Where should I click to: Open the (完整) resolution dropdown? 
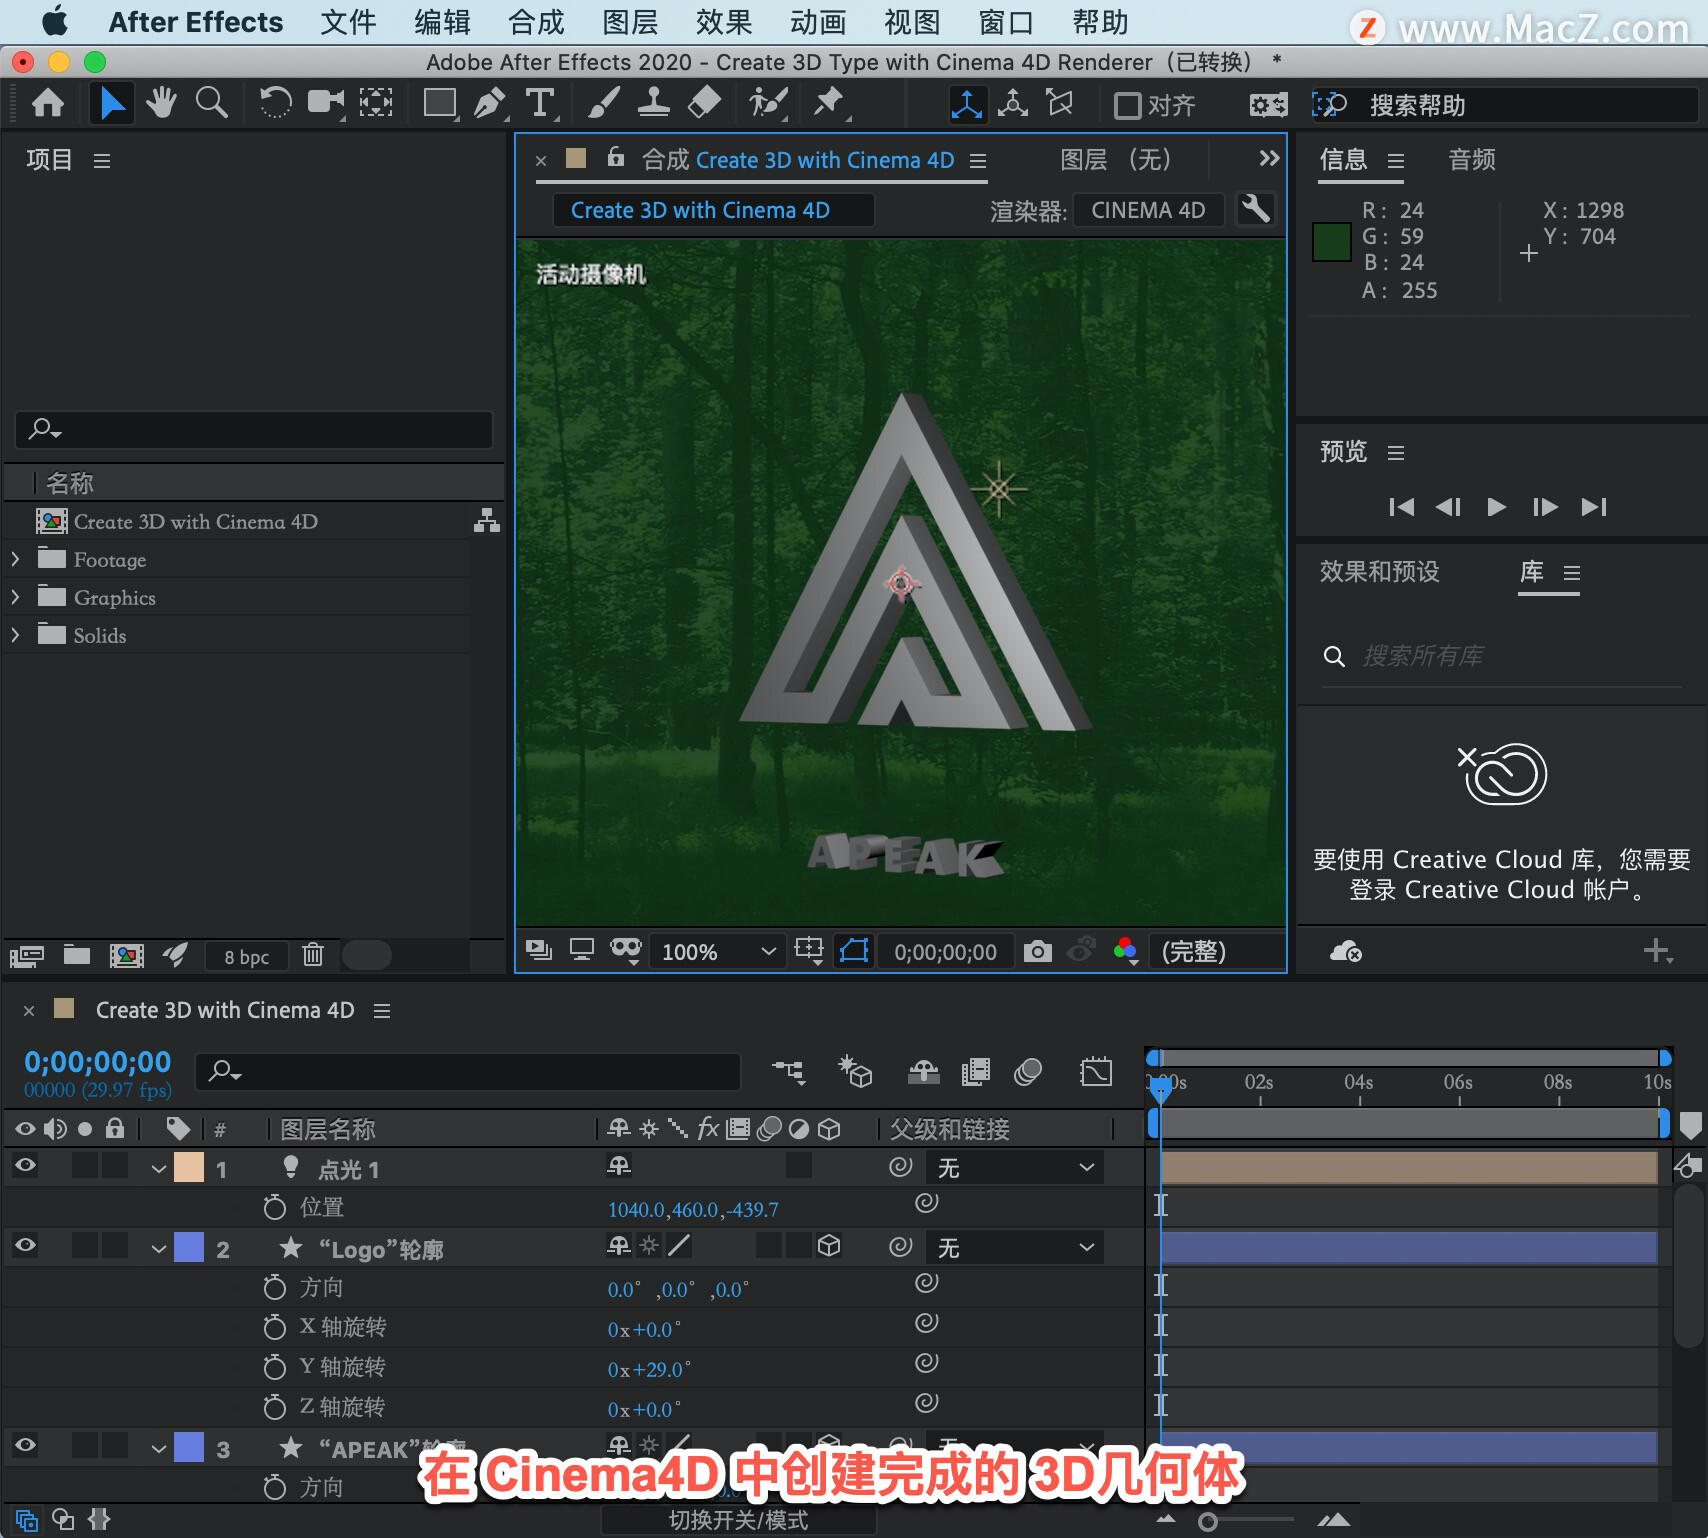pyautogui.click(x=1216, y=951)
